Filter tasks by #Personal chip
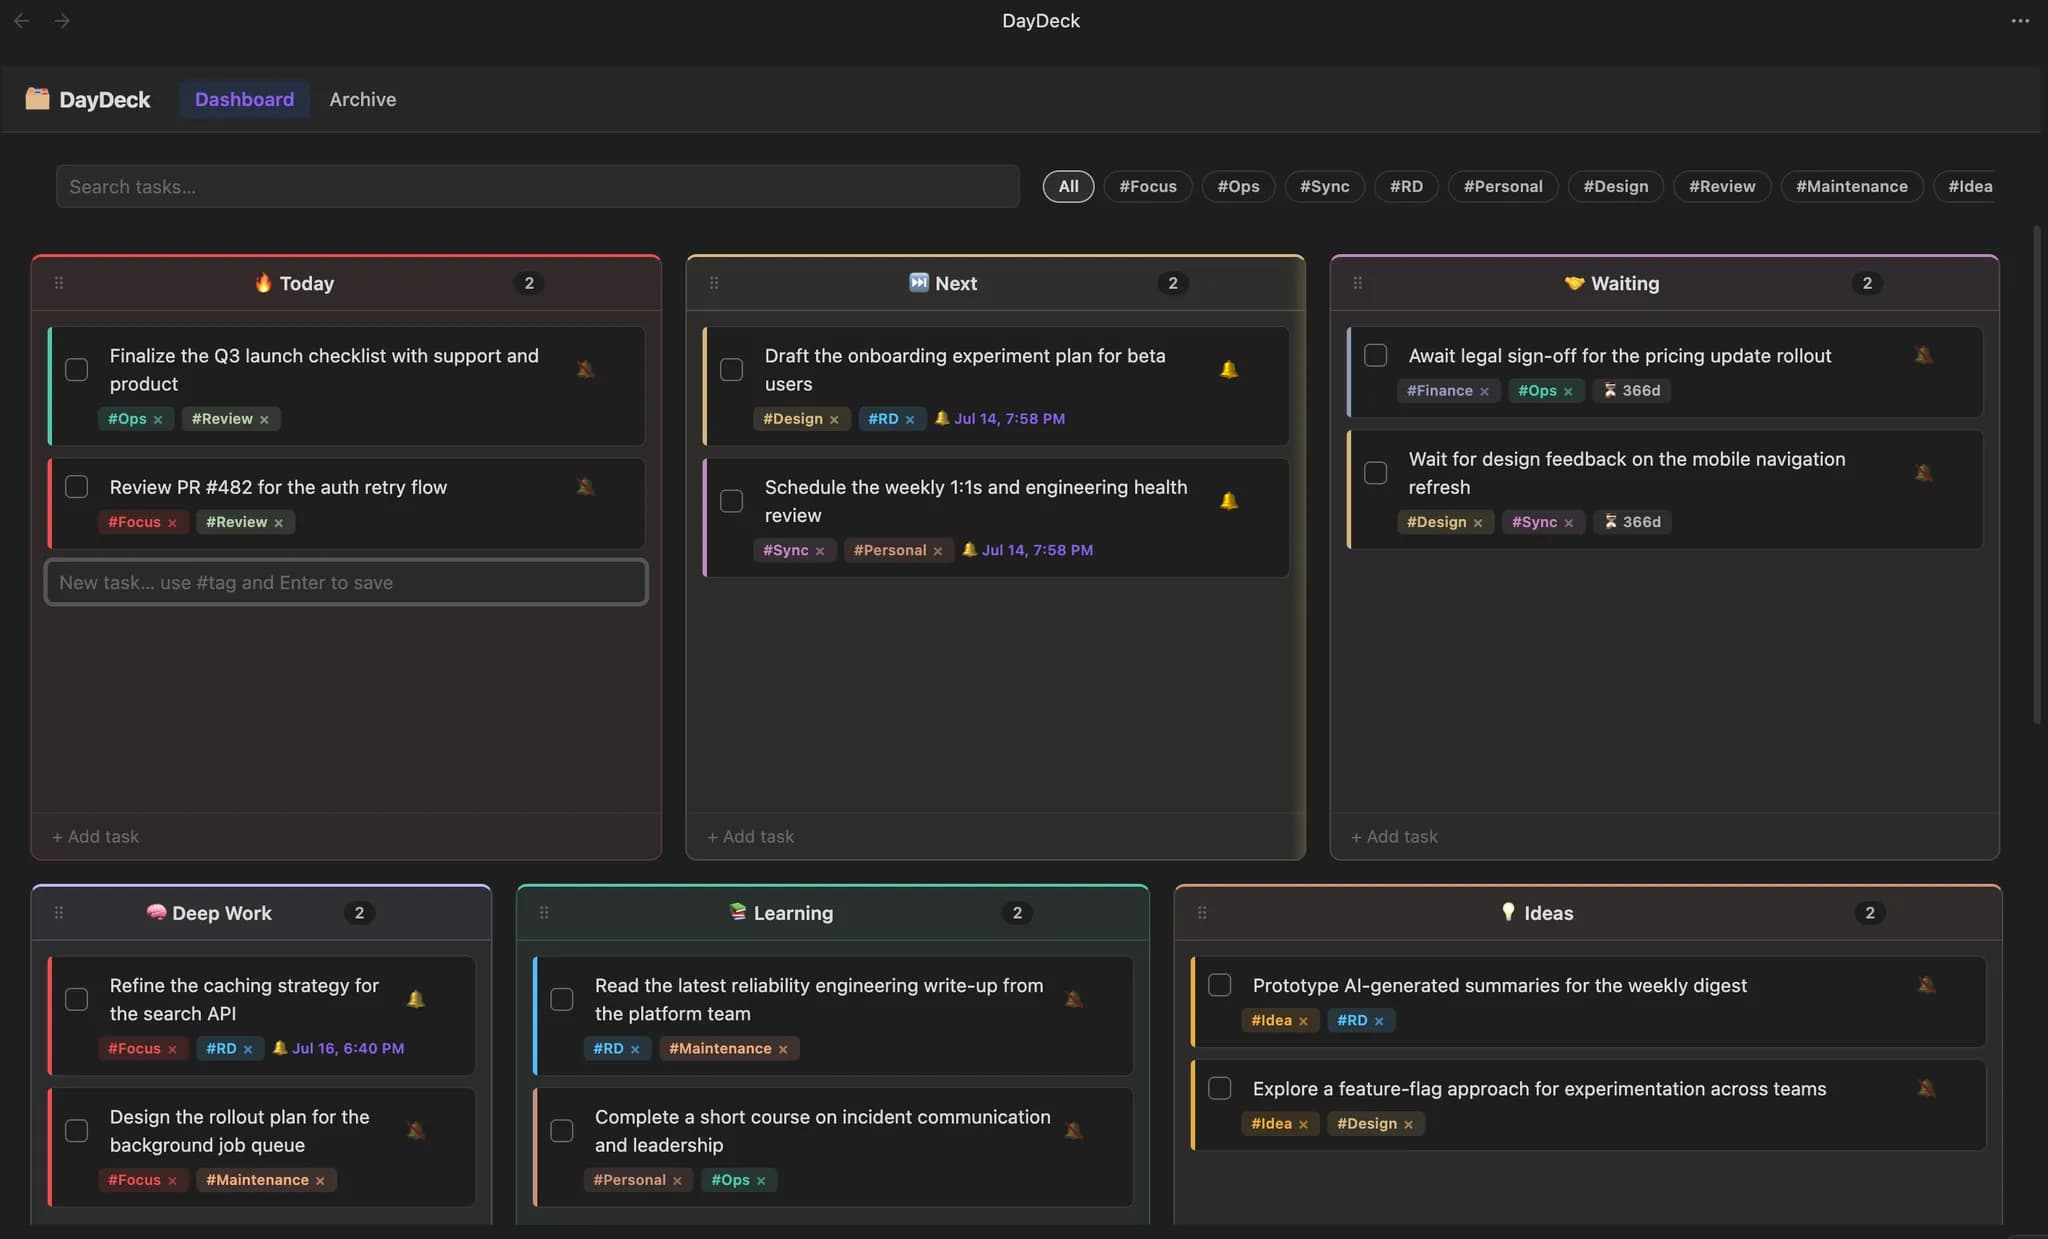 tap(1503, 186)
